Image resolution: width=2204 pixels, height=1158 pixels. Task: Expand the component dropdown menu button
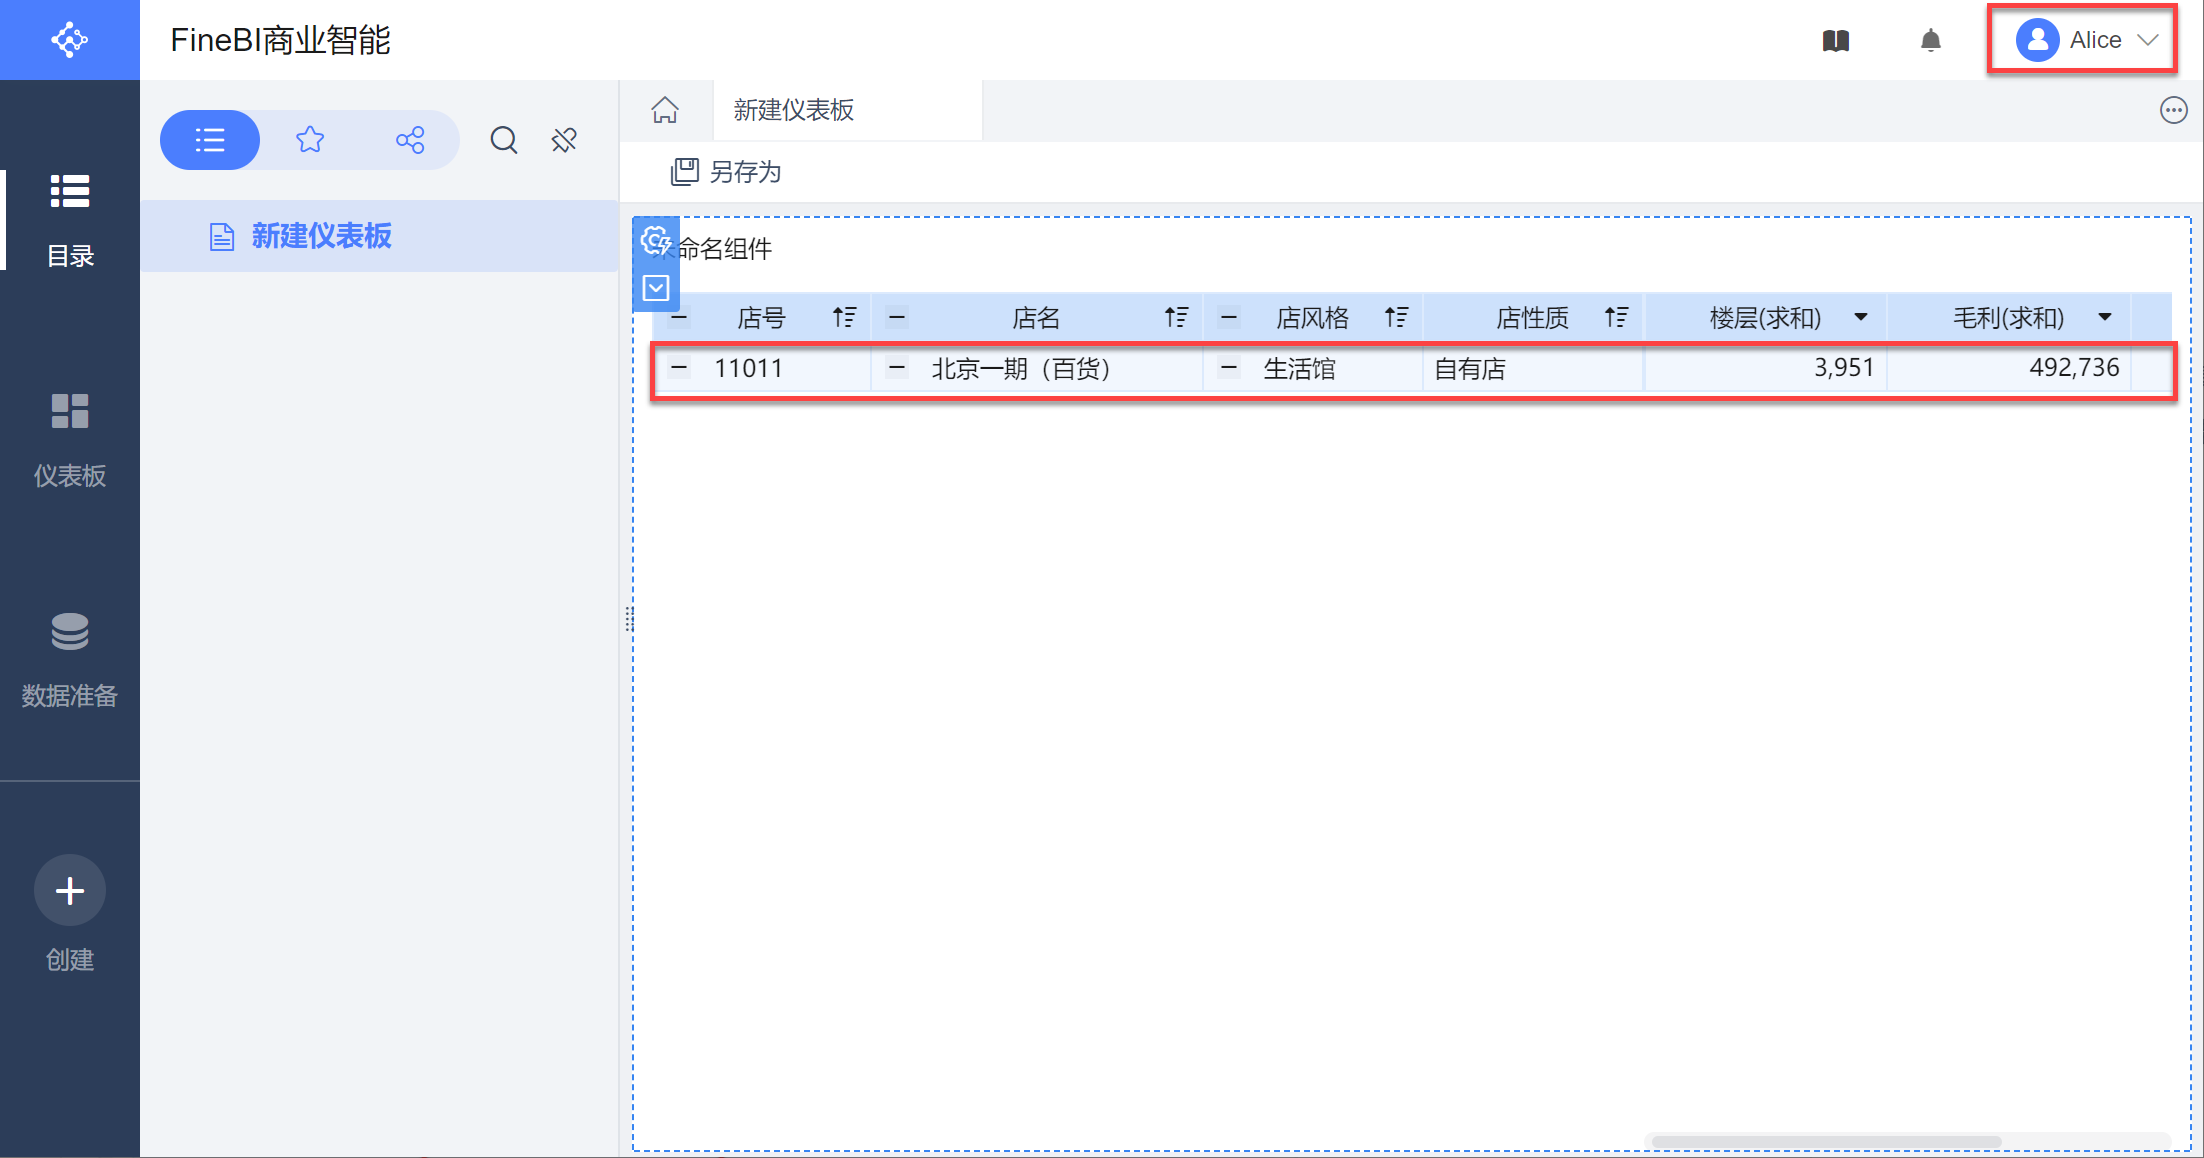click(656, 289)
